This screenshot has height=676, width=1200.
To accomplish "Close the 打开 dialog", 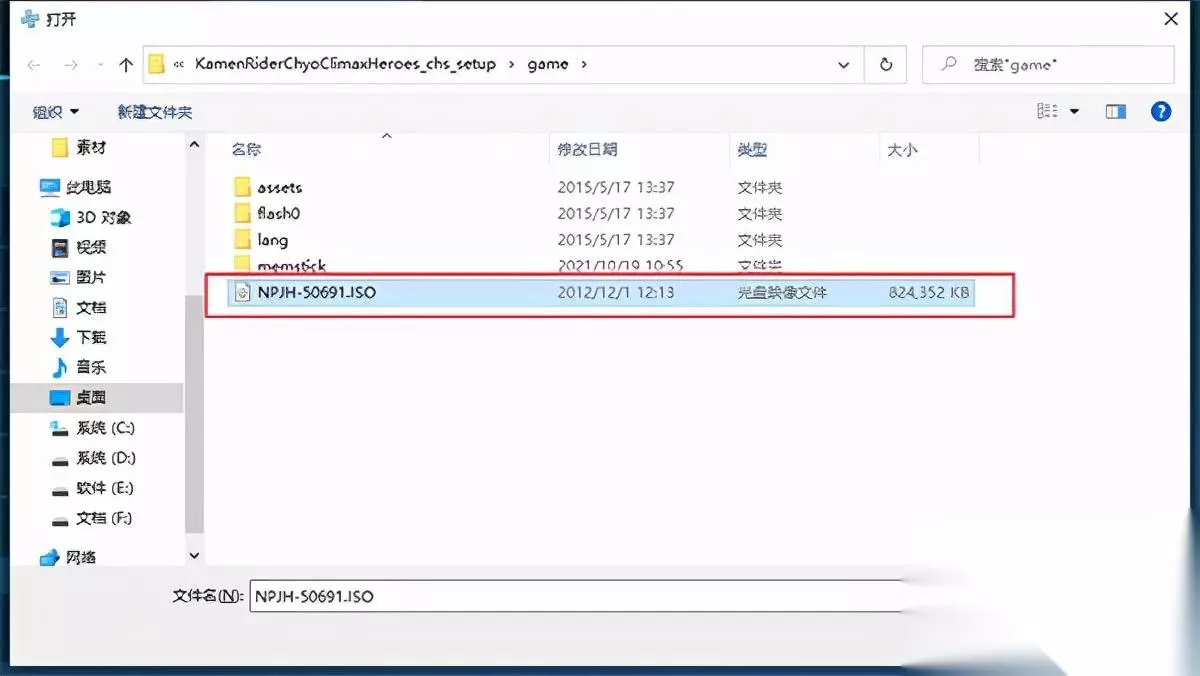I will [1171, 19].
